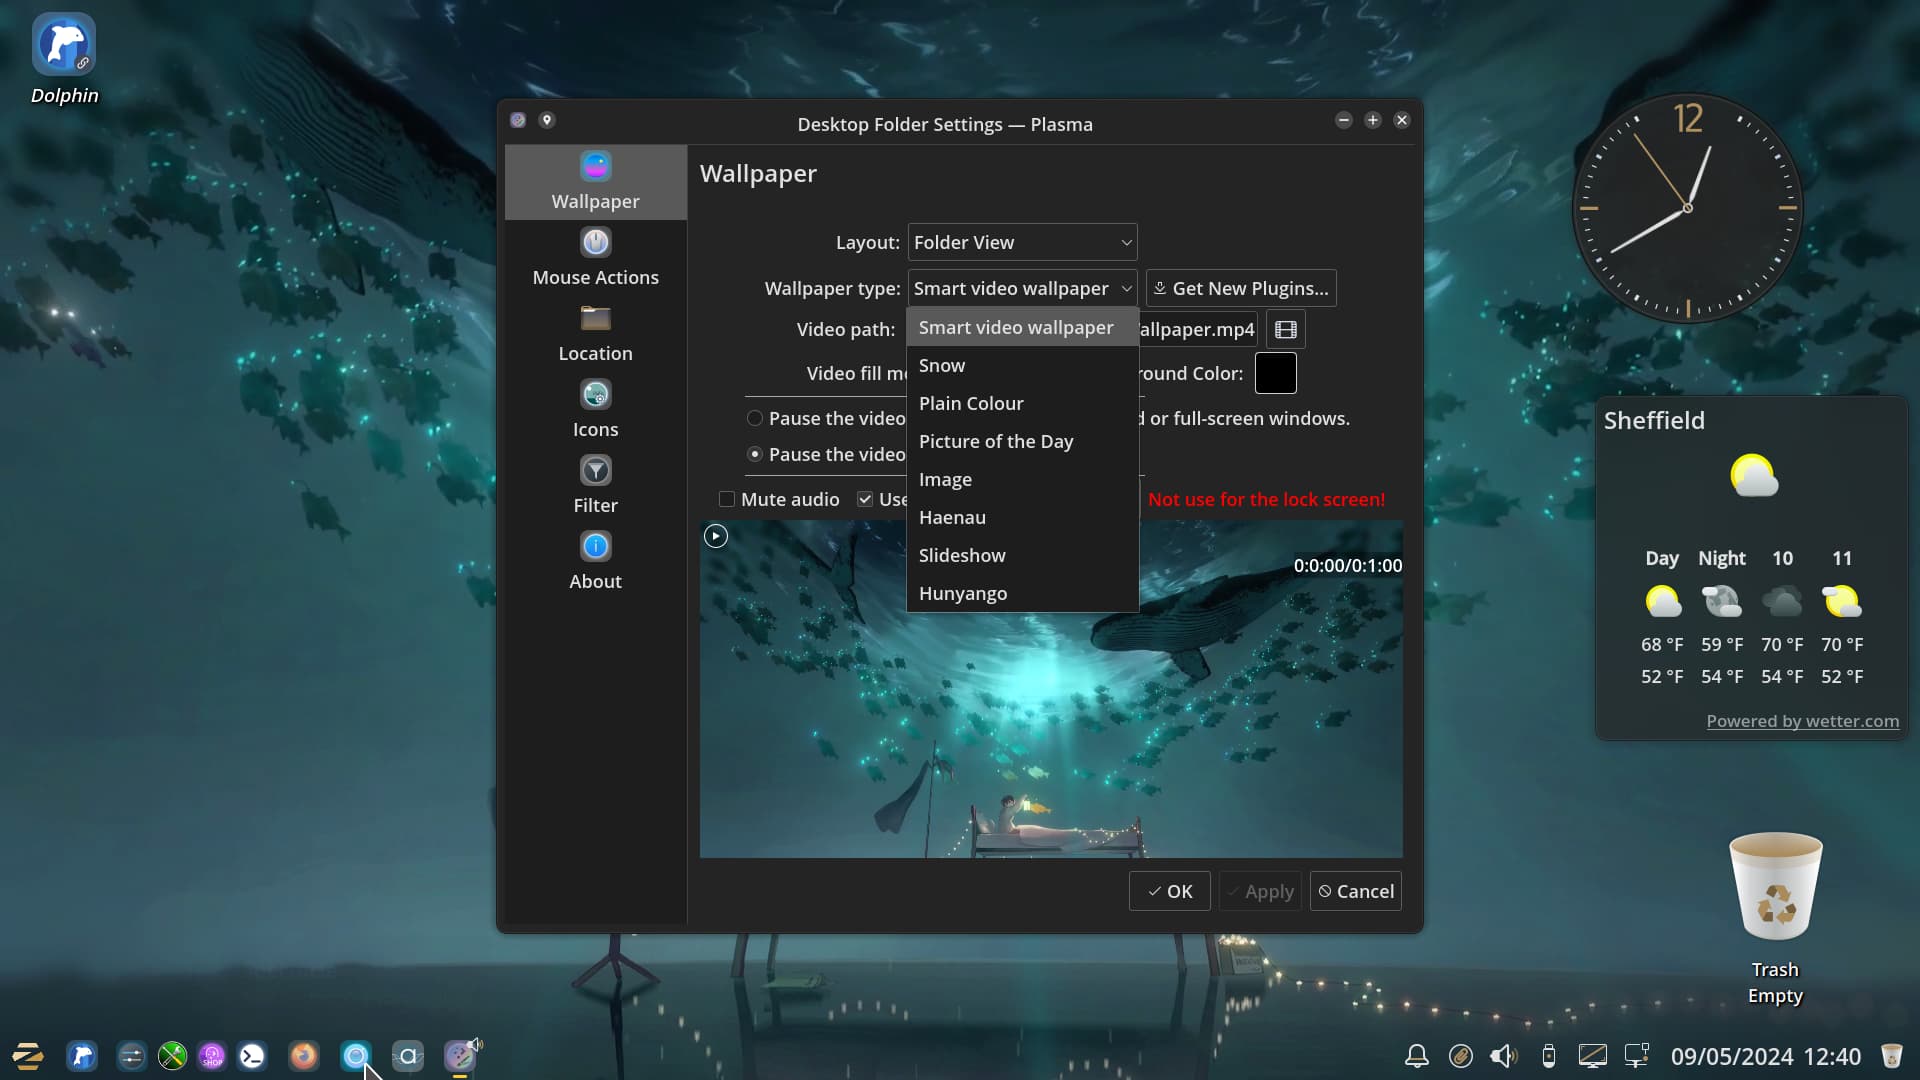Image resolution: width=1920 pixels, height=1080 pixels.
Task: Open the wrench tools app in the taskbar
Action: point(172,1056)
